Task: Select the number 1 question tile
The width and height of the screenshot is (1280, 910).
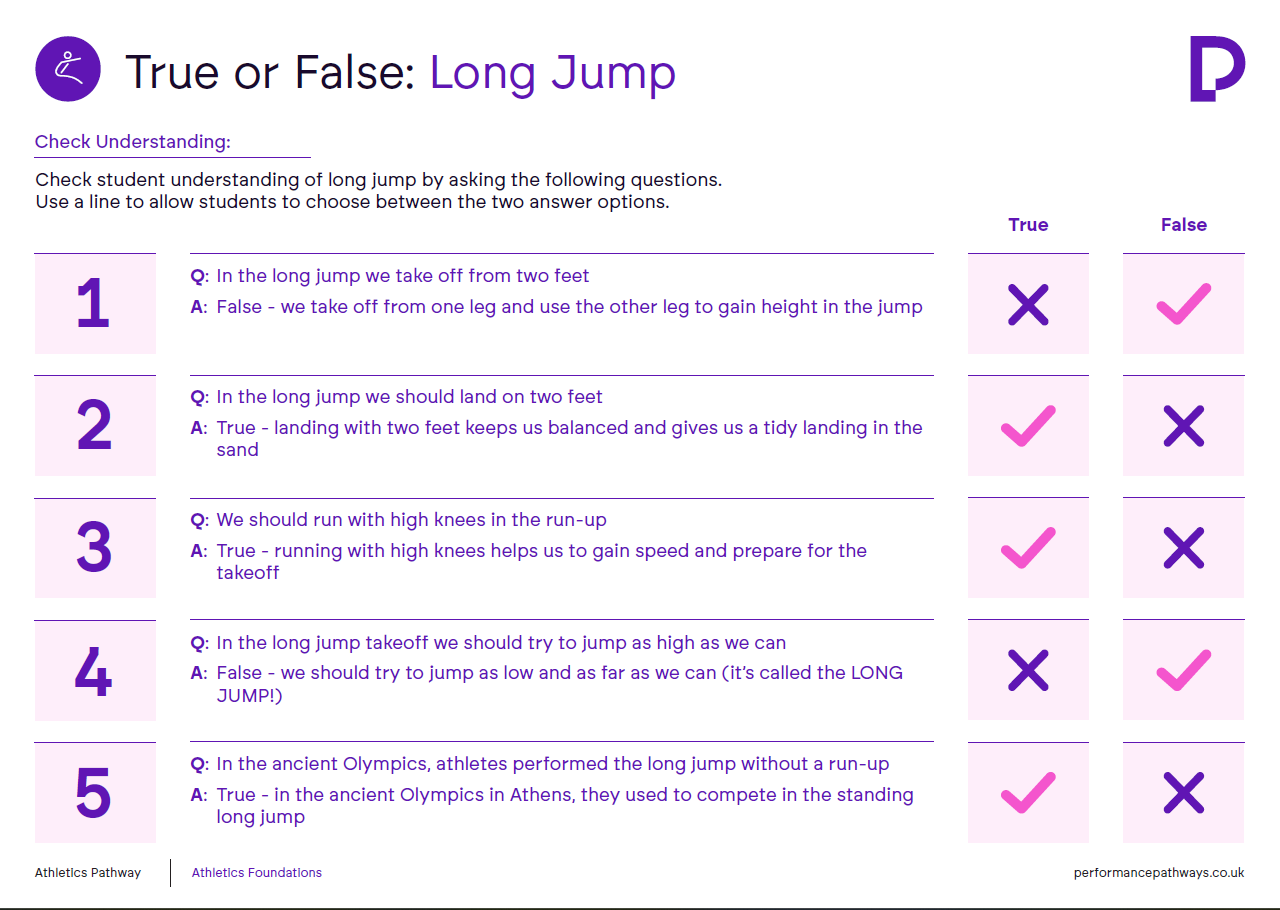Action: pos(95,304)
